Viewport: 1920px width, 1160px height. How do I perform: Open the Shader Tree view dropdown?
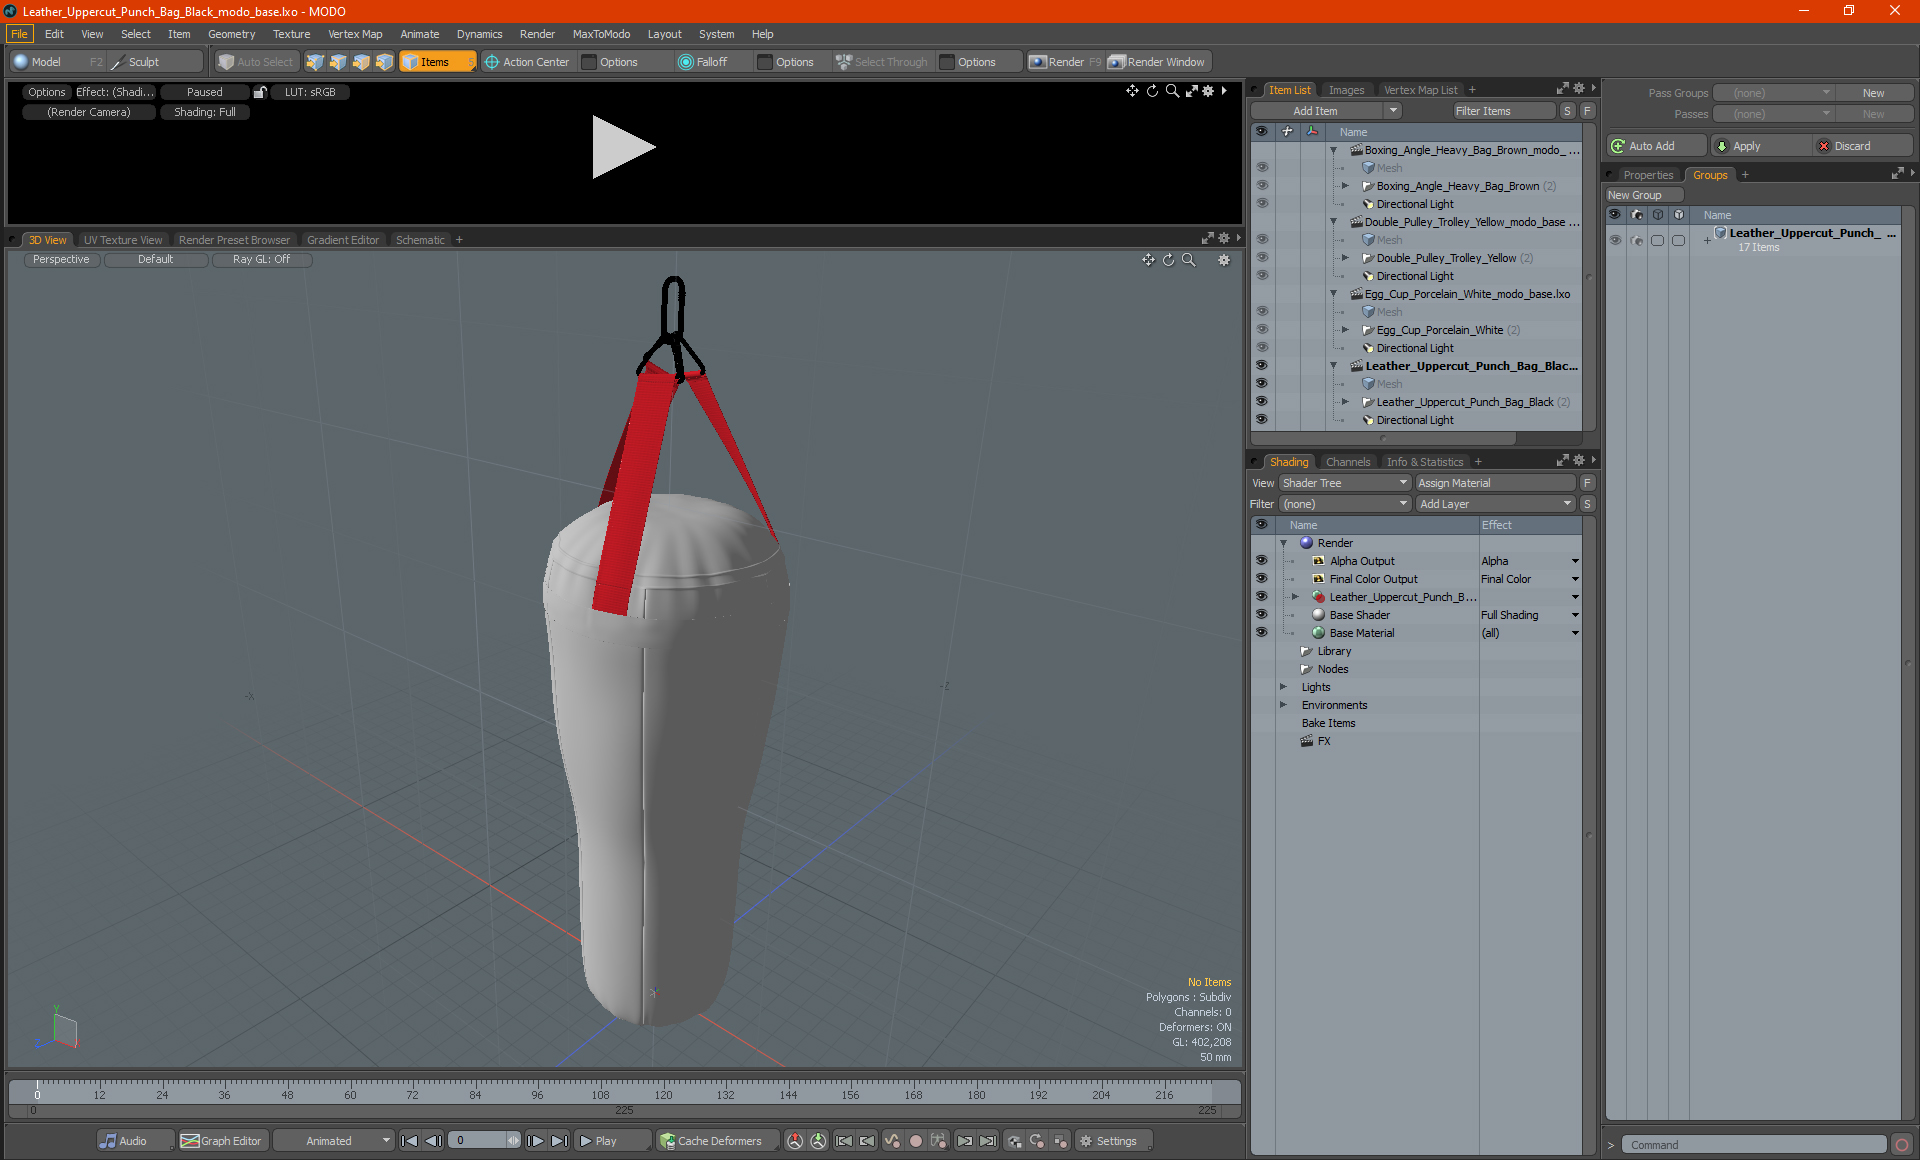pyautogui.click(x=1344, y=483)
